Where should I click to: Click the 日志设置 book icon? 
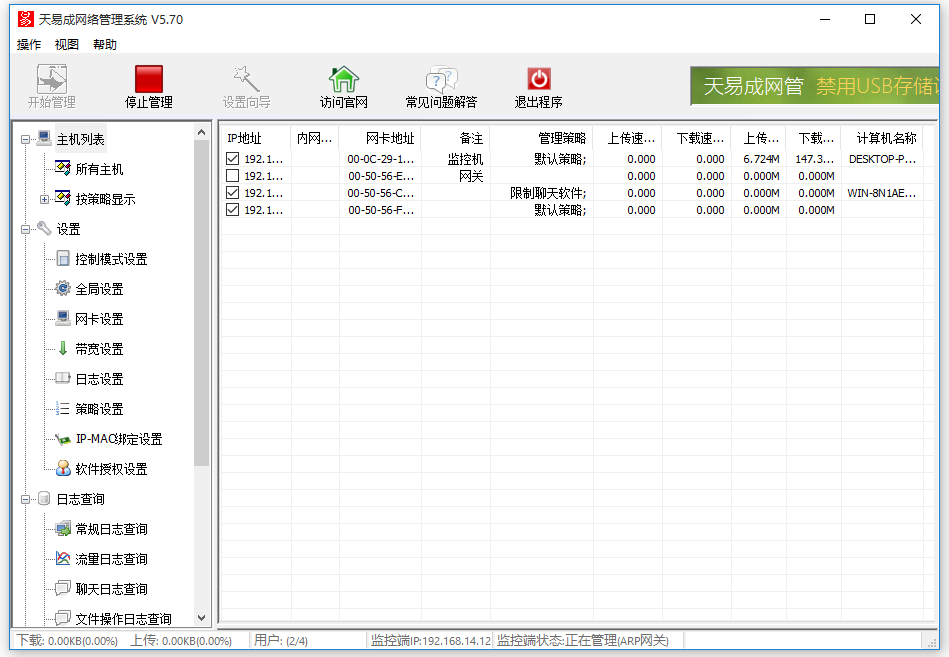click(63, 378)
